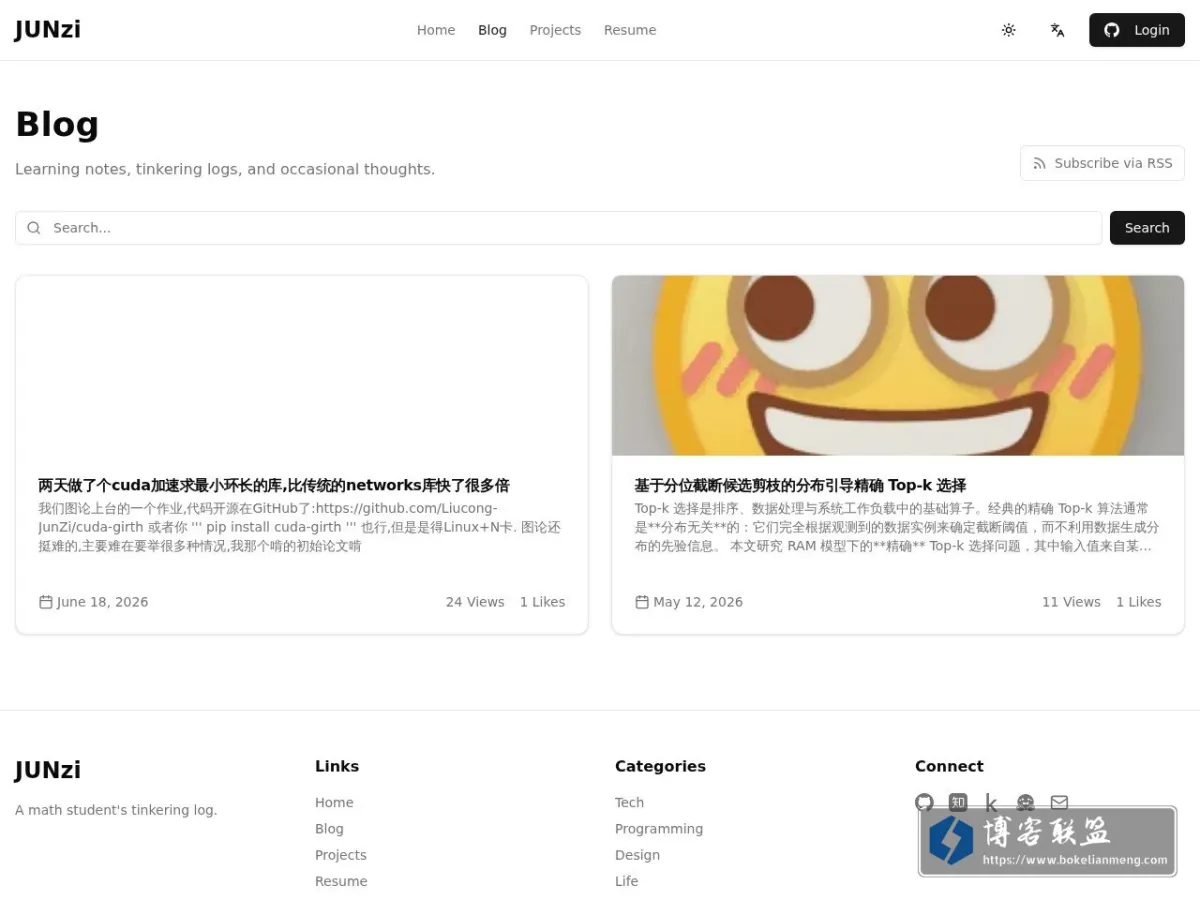
Task: Open the Life category link
Action: click(626, 881)
